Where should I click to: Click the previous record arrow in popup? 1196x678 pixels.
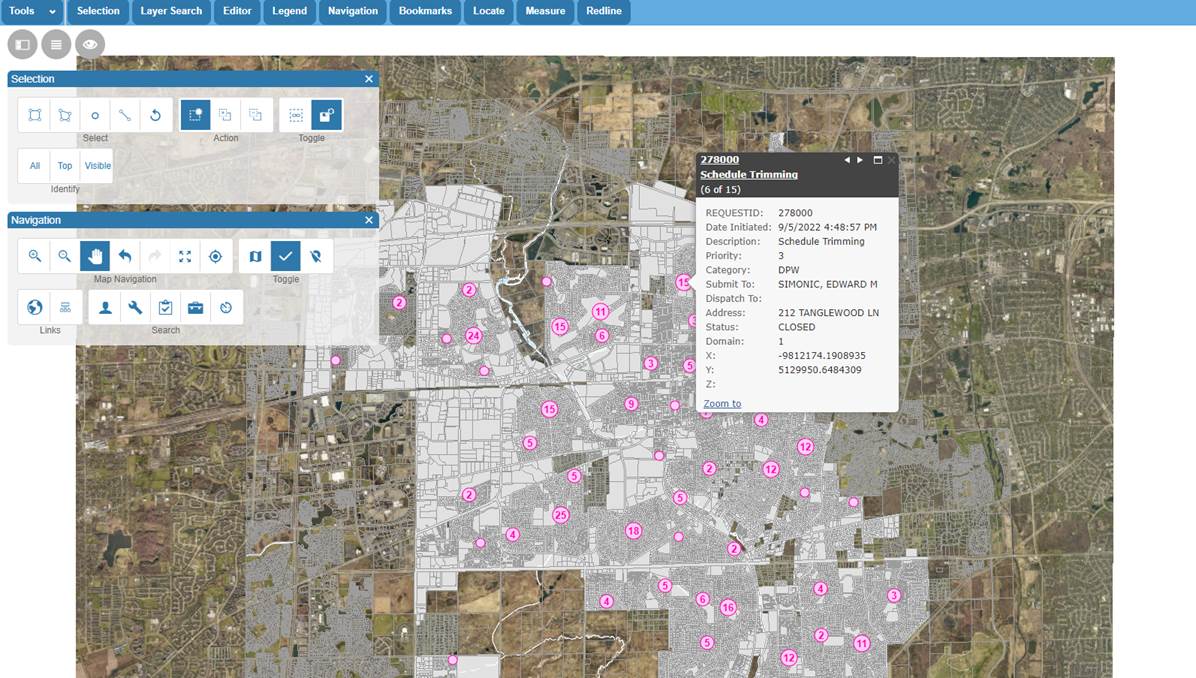pos(847,159)
